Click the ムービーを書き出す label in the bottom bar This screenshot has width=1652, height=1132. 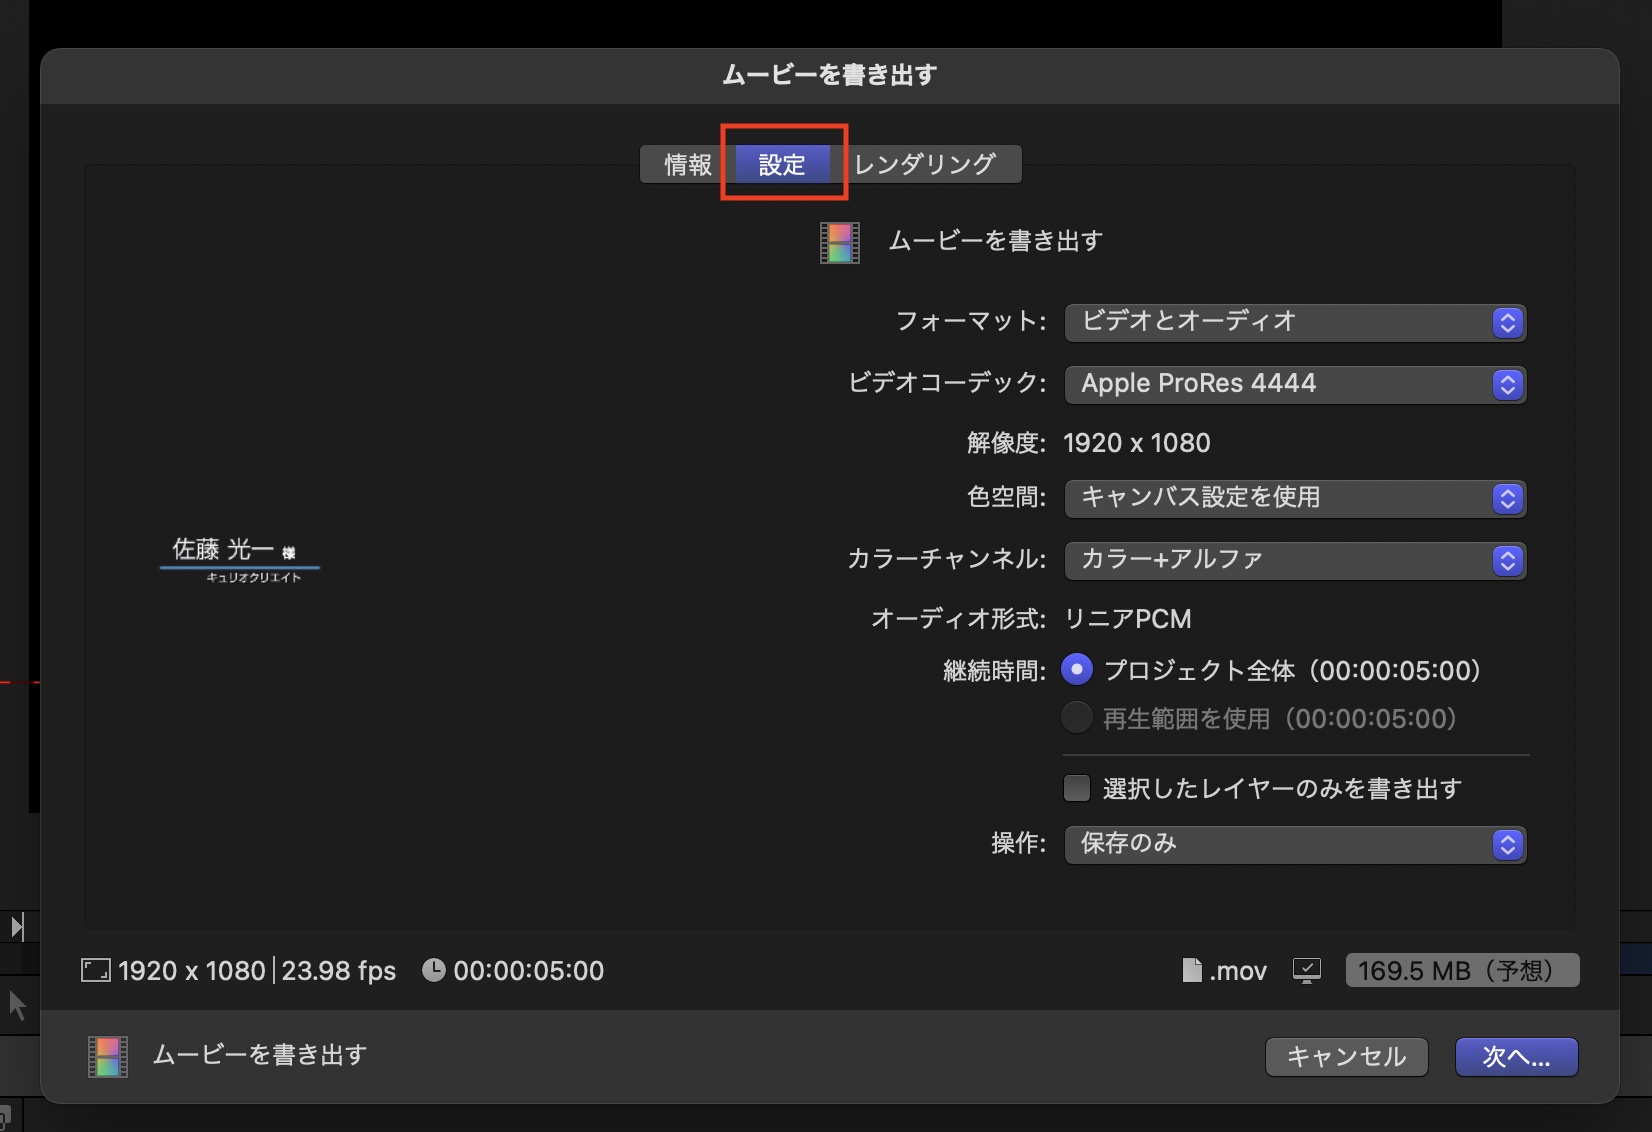click(x=260, y=1055)
